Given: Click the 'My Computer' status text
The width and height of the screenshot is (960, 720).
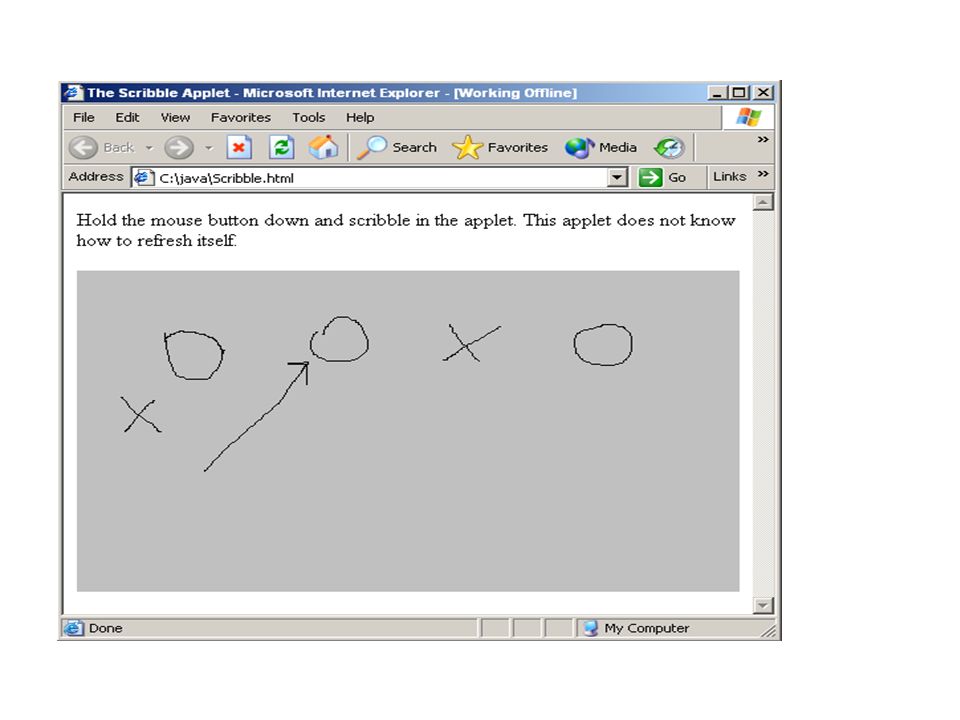Looking at the screenshot, I should [x=647, y=628].
